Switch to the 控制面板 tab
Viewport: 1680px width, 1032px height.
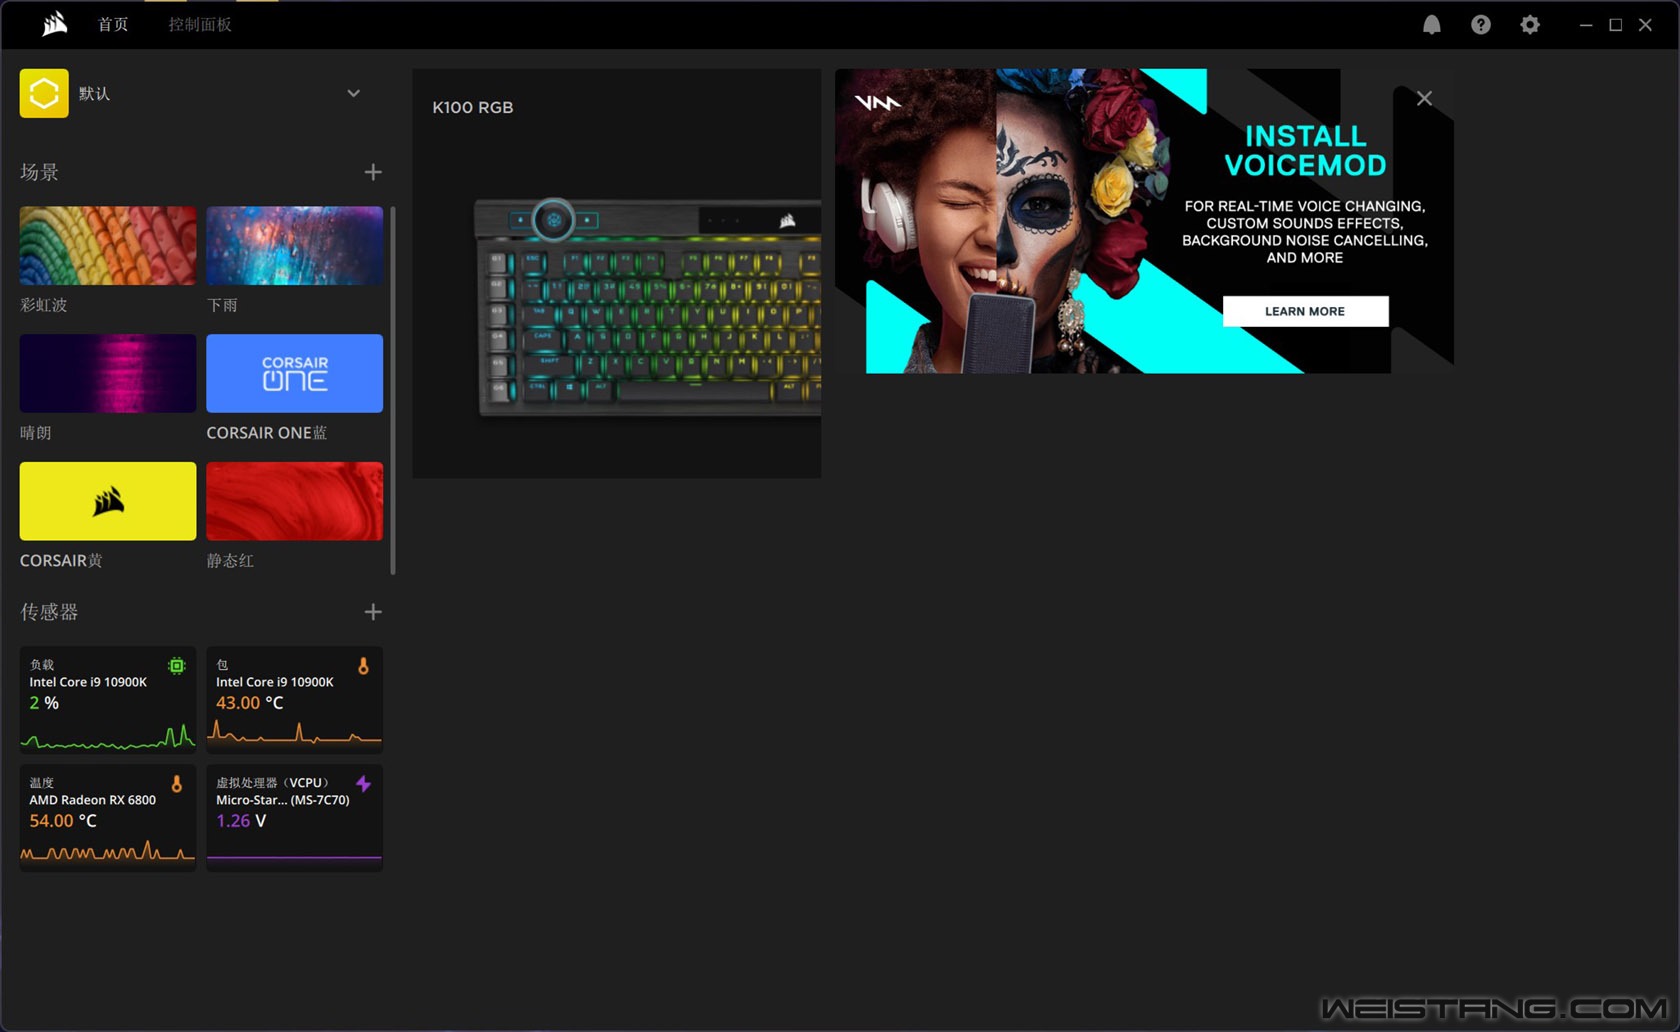tap(200, 24)
